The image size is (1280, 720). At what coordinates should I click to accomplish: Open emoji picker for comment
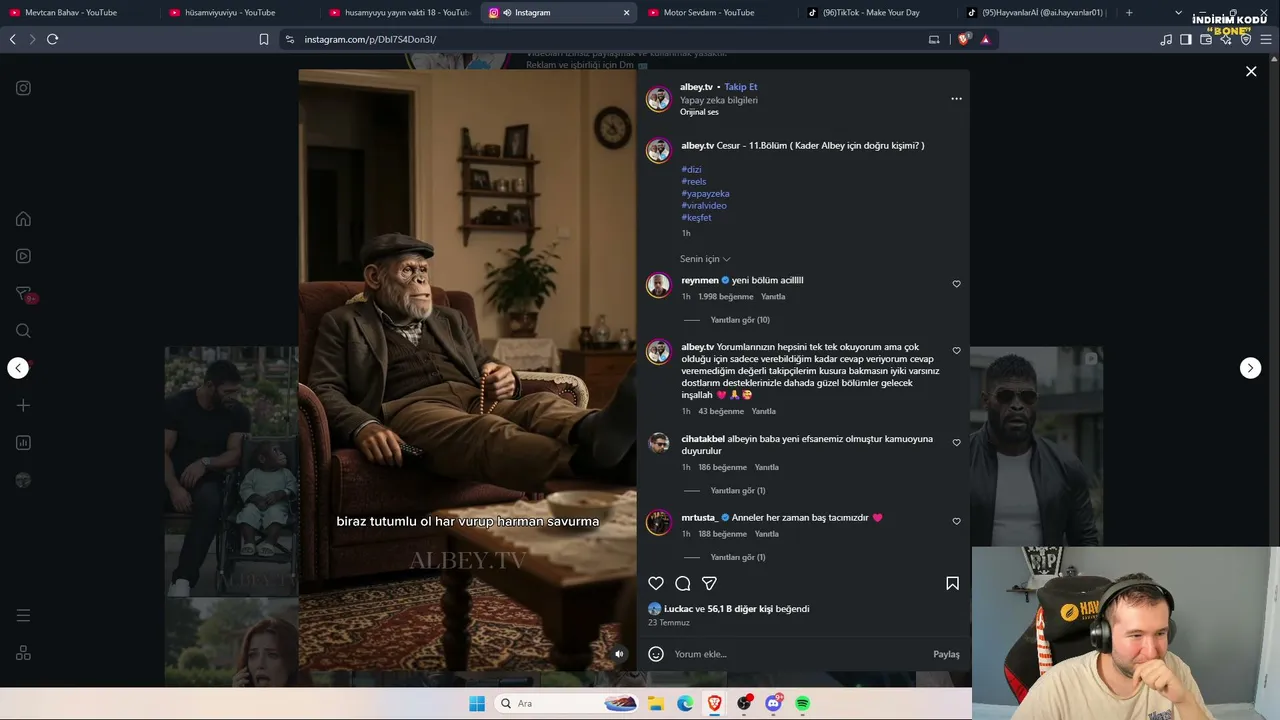point(656,654)
